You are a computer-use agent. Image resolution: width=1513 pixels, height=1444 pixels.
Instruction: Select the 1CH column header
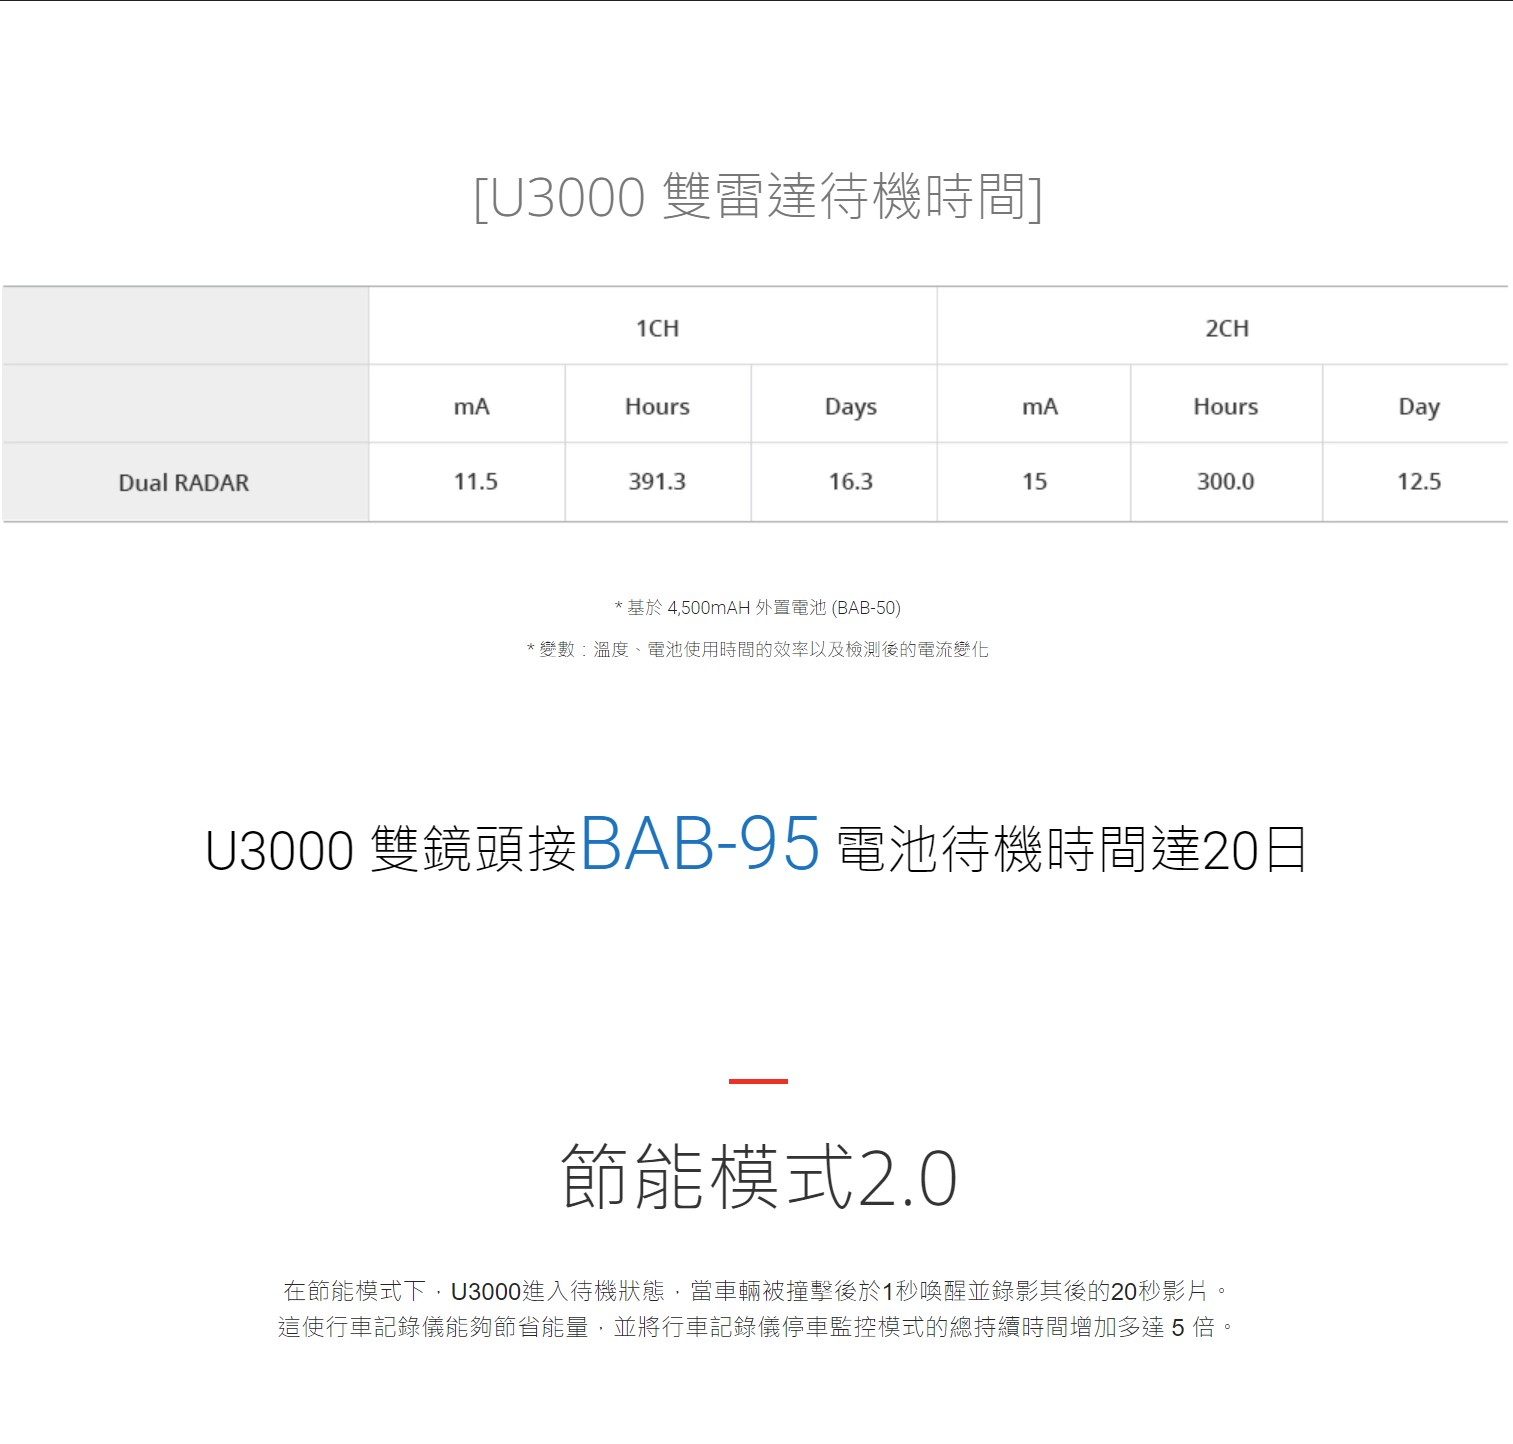[657, 328]
